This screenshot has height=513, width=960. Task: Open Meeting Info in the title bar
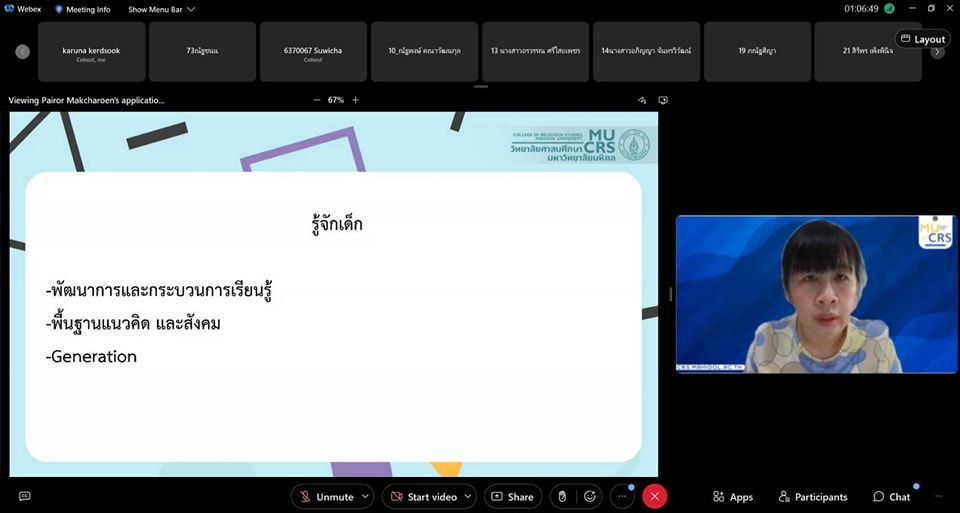point(82,9)
